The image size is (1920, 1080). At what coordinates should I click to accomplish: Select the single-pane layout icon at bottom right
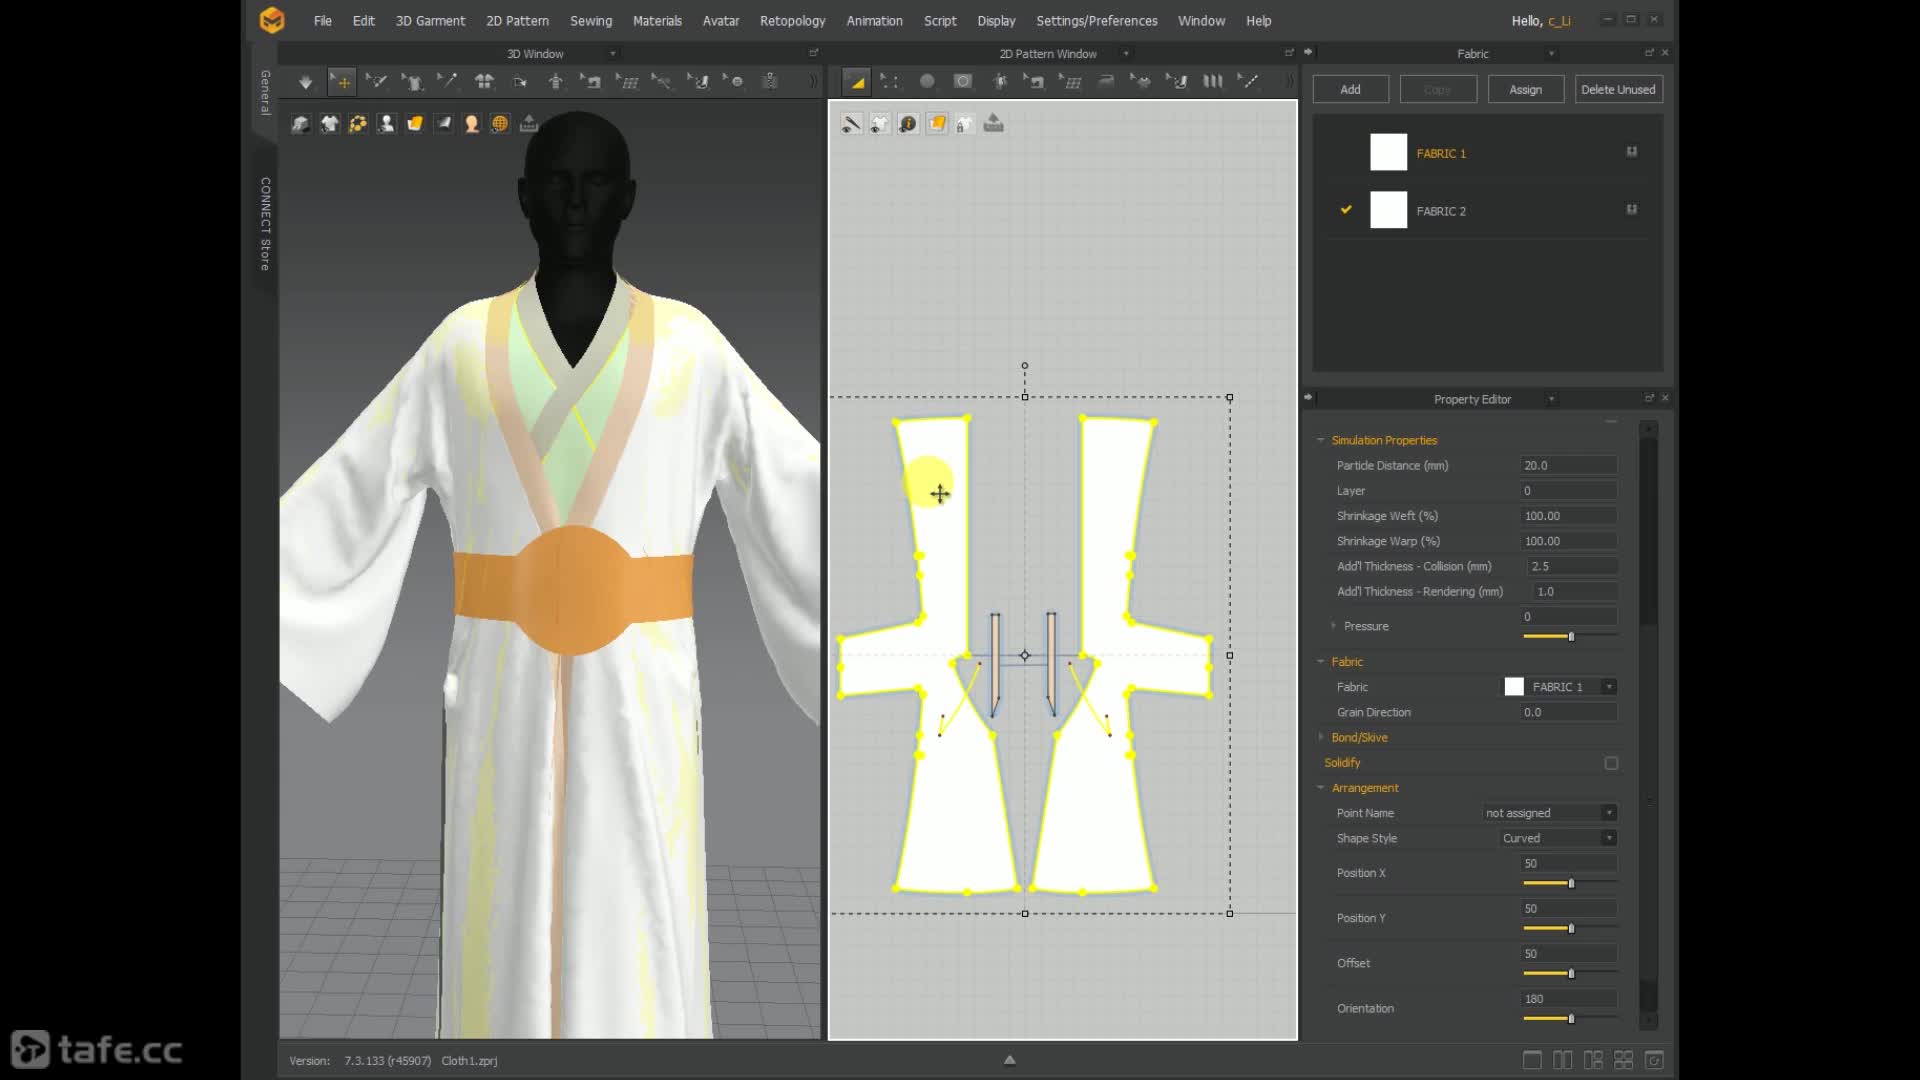coord(1532,1060)
